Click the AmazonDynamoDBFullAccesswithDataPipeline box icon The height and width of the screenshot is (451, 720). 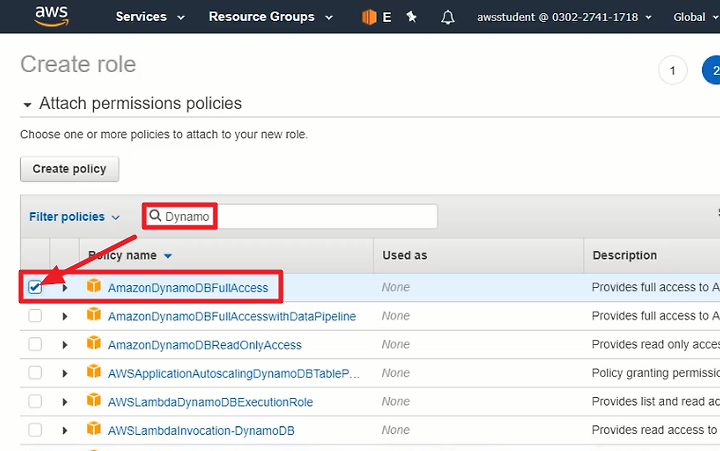point(94,315)
